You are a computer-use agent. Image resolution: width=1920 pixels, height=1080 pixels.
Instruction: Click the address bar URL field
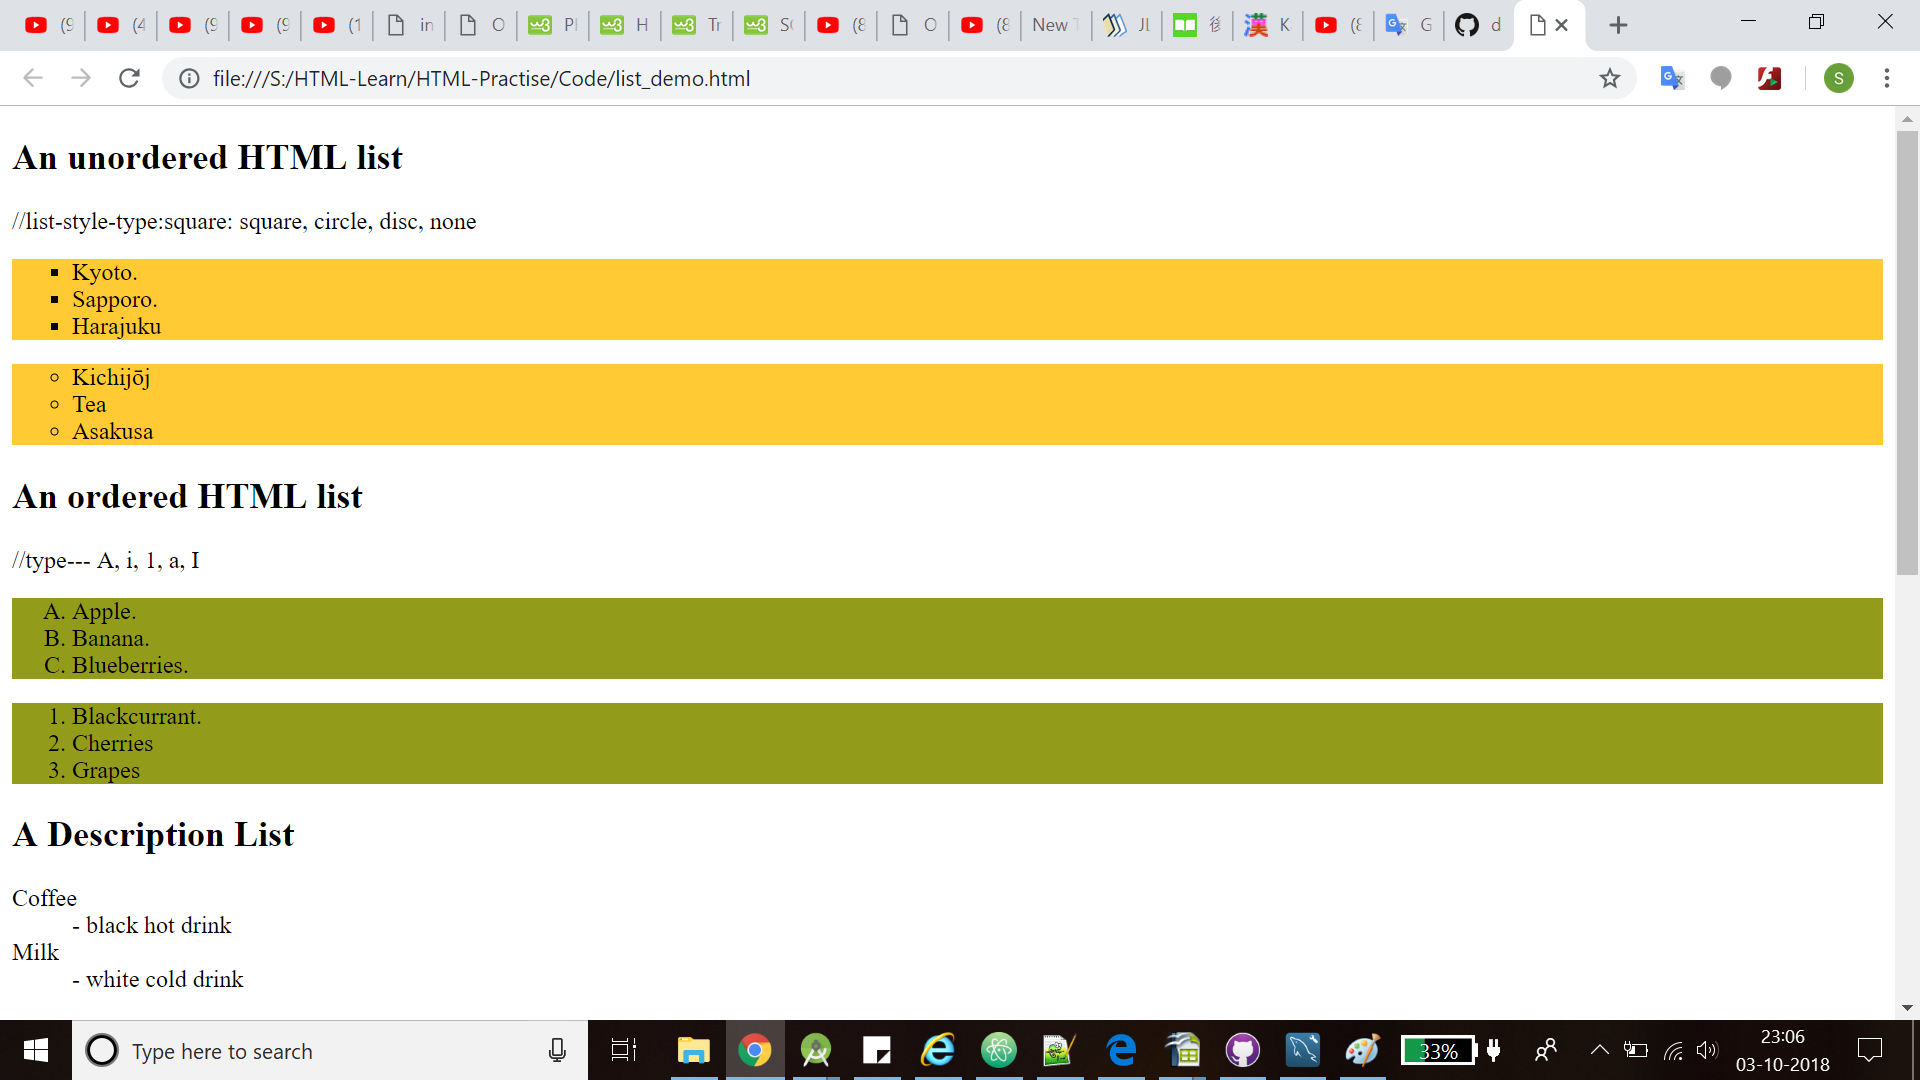(x=600, y=78)
